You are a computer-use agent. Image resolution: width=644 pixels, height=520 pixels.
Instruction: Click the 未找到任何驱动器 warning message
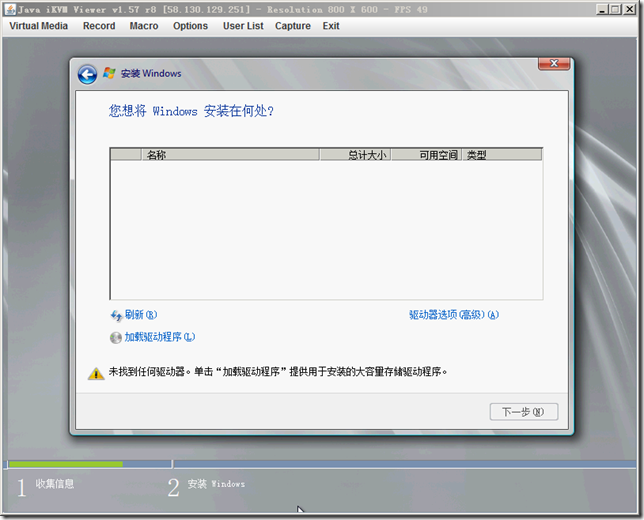point(278,372)
